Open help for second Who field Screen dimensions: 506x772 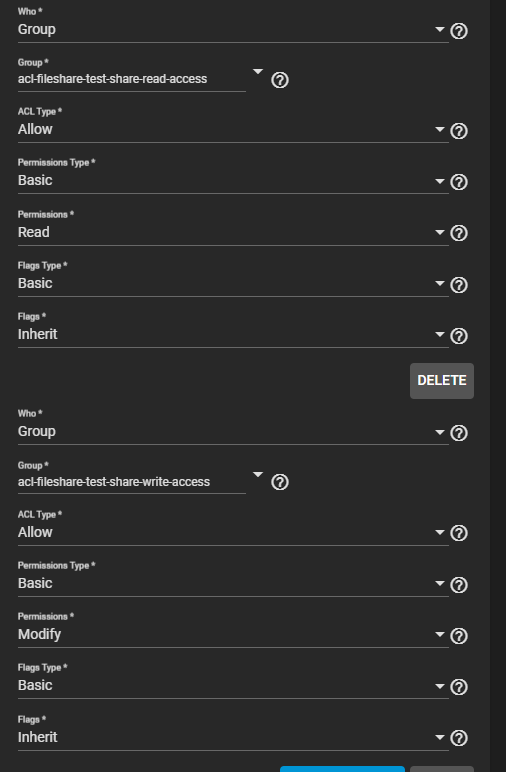pos(459,433)
